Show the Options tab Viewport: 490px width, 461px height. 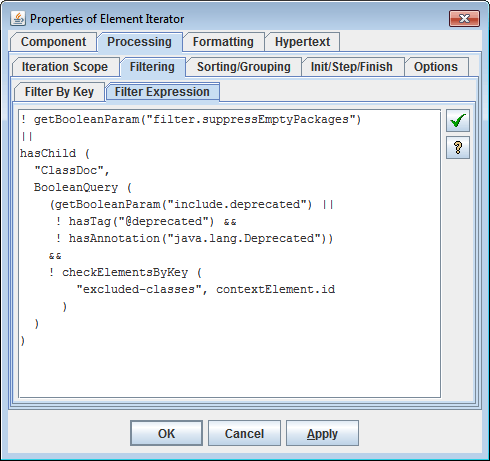(436, 67)
